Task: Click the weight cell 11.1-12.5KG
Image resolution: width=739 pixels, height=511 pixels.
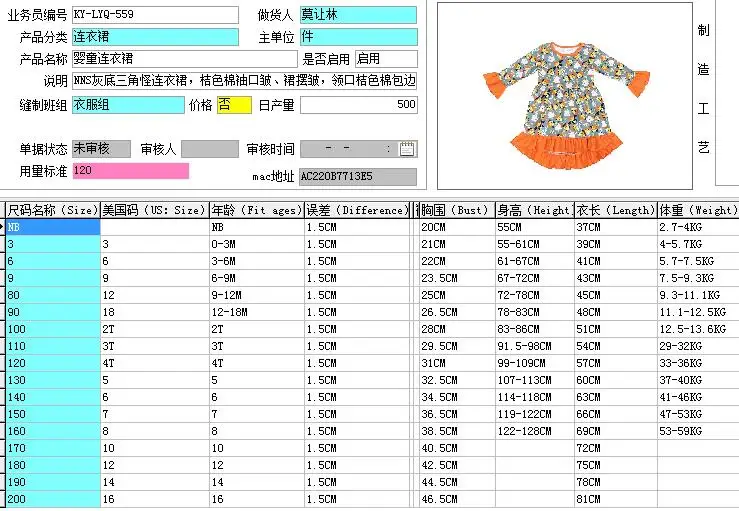Action: (x=698, y=312)
